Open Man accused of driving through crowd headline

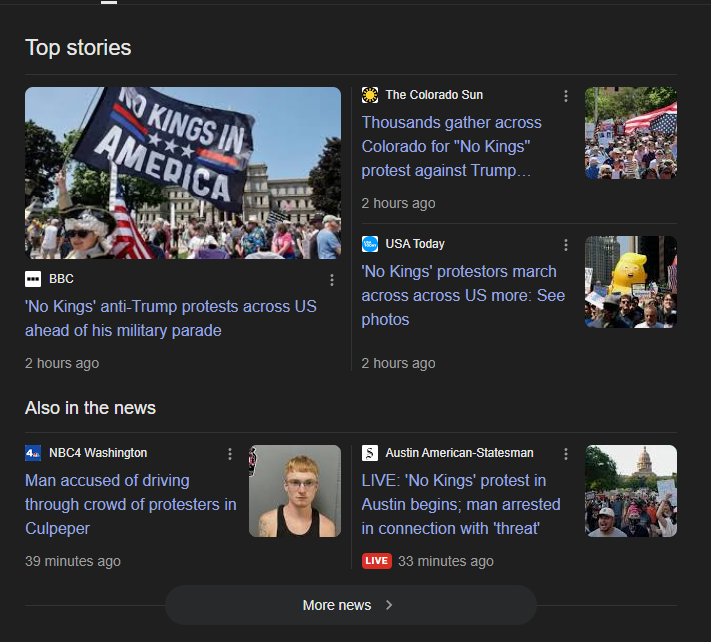[131, 504]
